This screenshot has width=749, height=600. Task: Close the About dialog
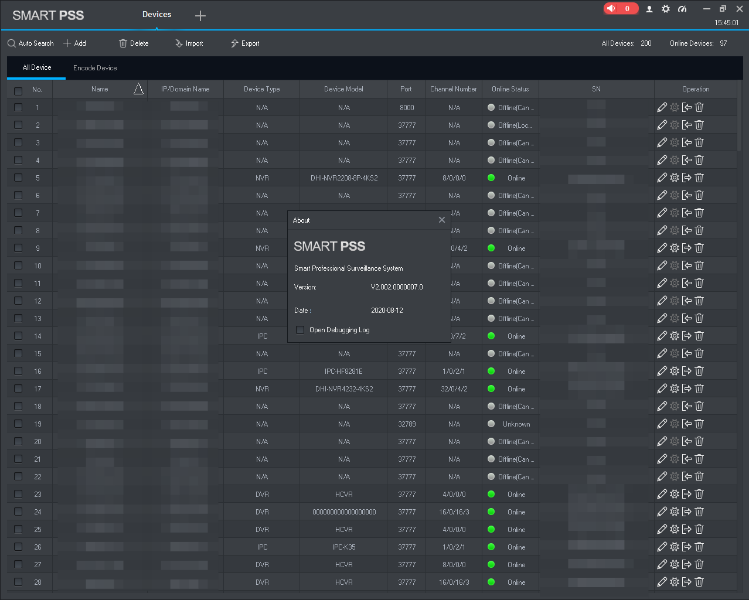click(x=442, y=220)
